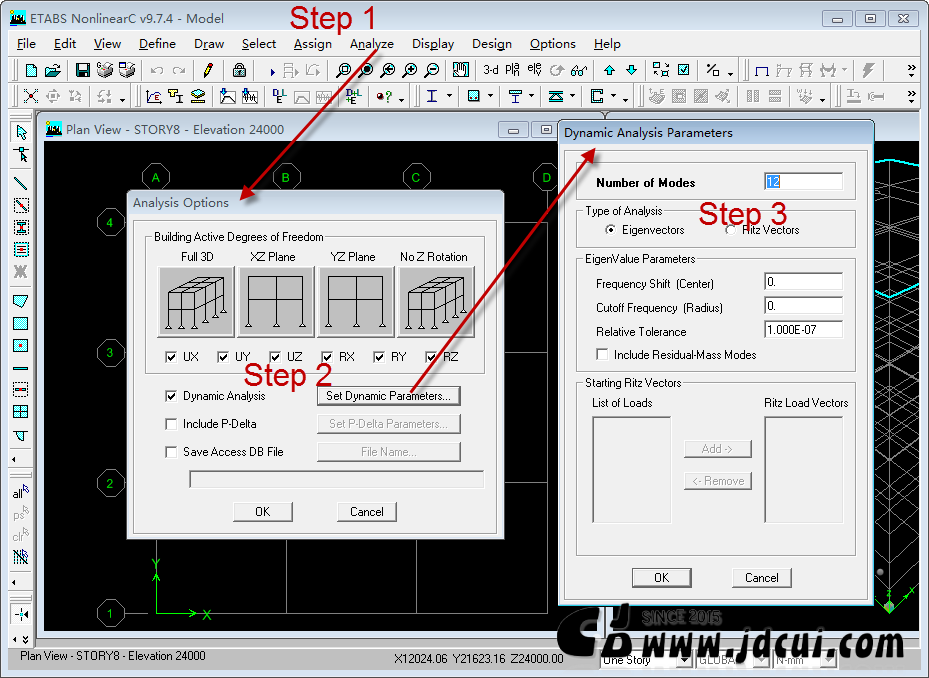Zoom in one step
The image size is (929, 678).
pyautogui.click(x=410, y=71)
